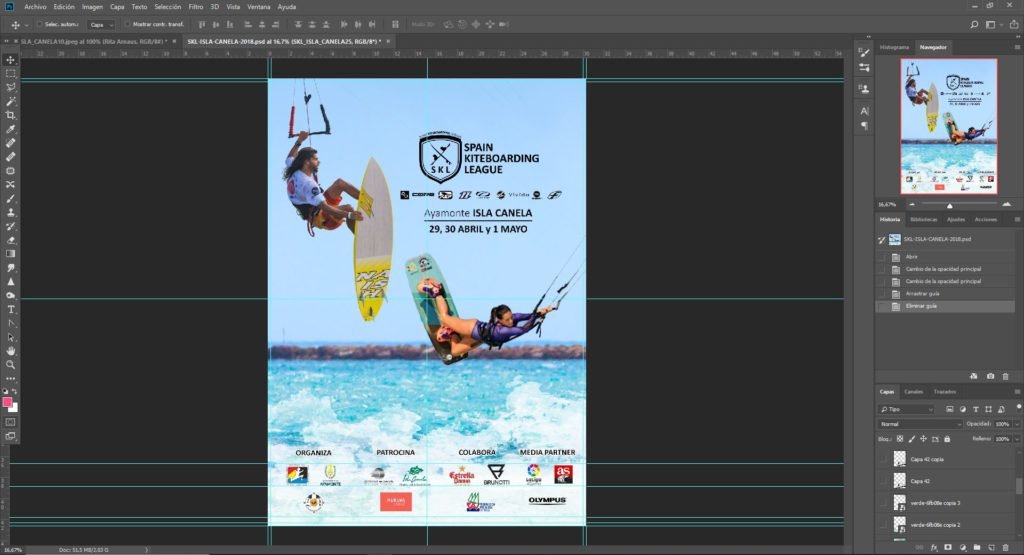
Task: Select the Lasso tool
Action: point(10,87)
